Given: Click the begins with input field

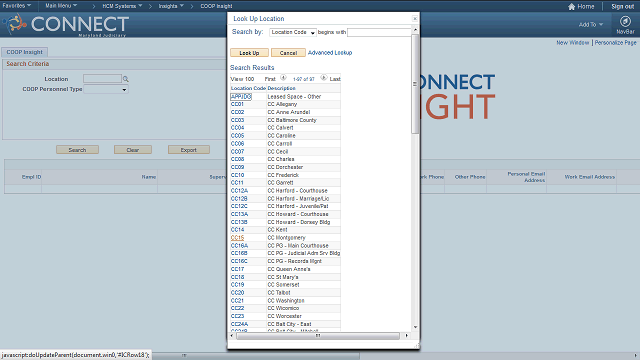Looking at the screenshot, I should coord(379,32).
